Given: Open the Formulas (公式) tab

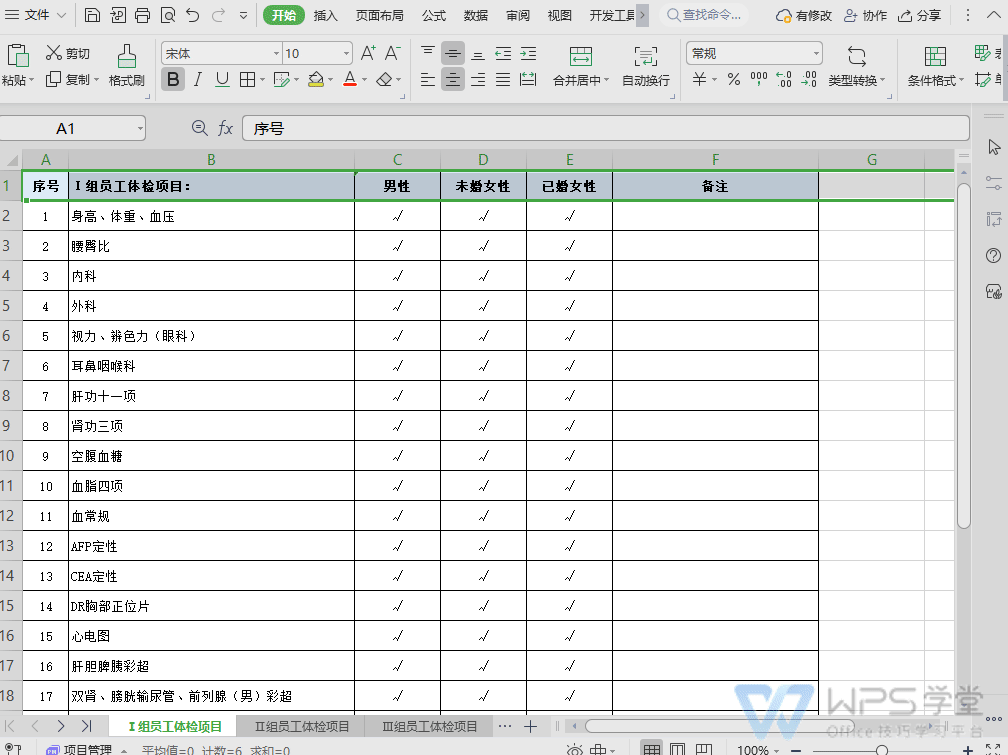Looking at the screenshot, I should (x=434, y=15).
